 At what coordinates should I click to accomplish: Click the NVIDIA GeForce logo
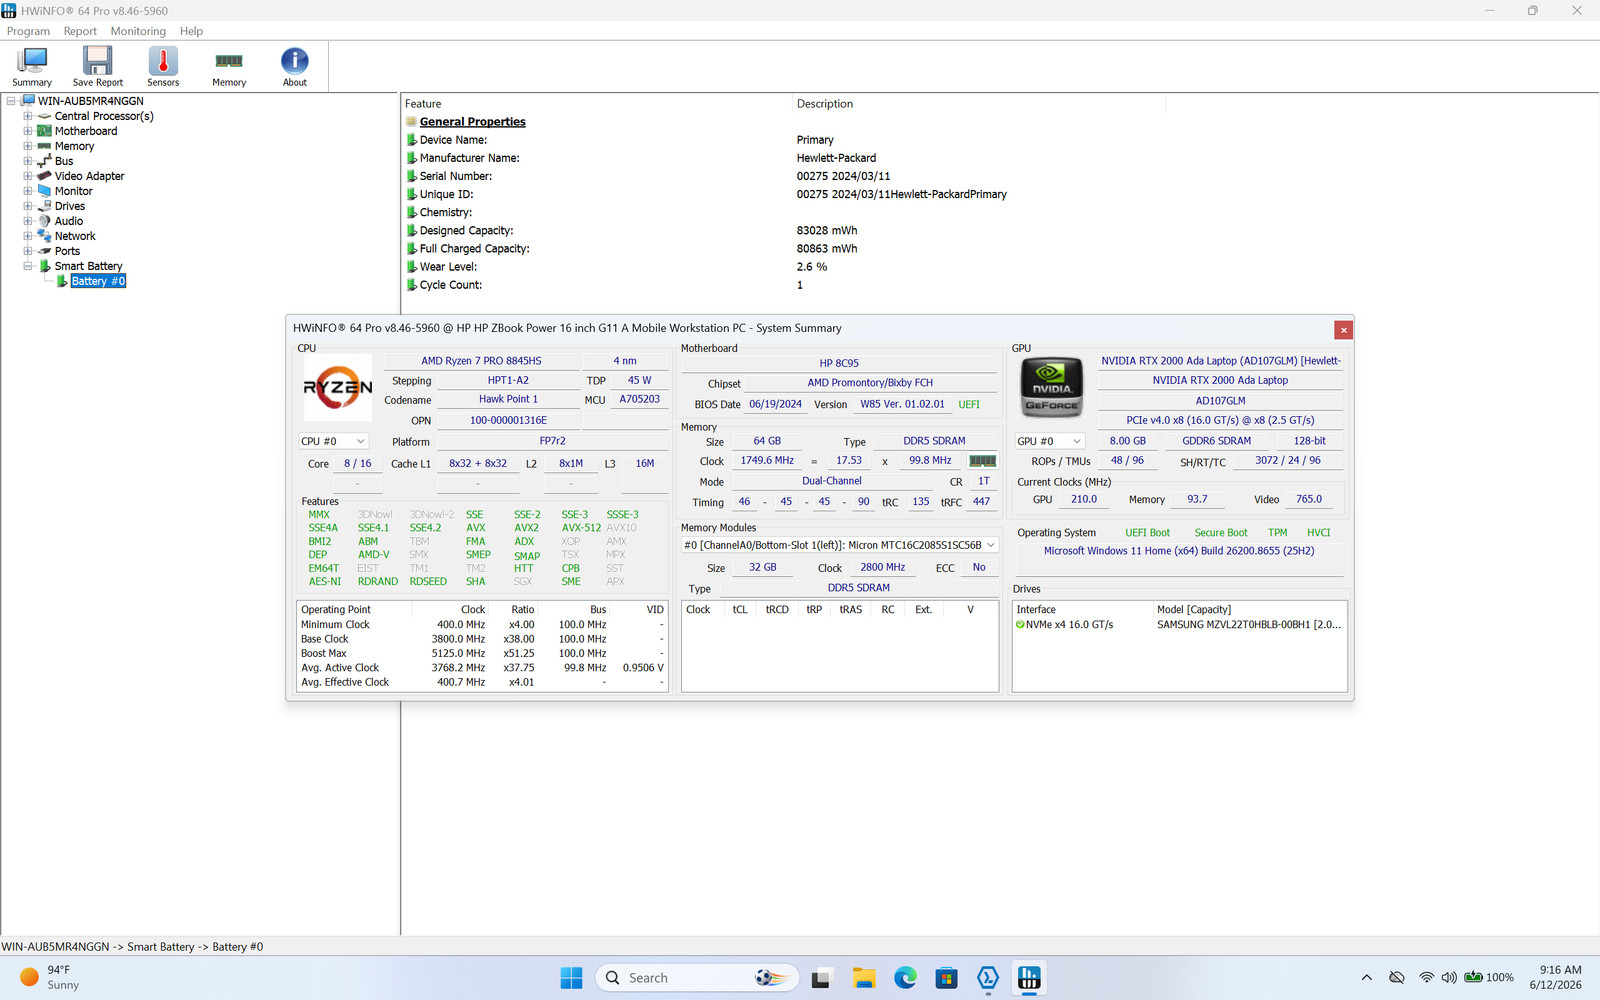[1051, 387]
